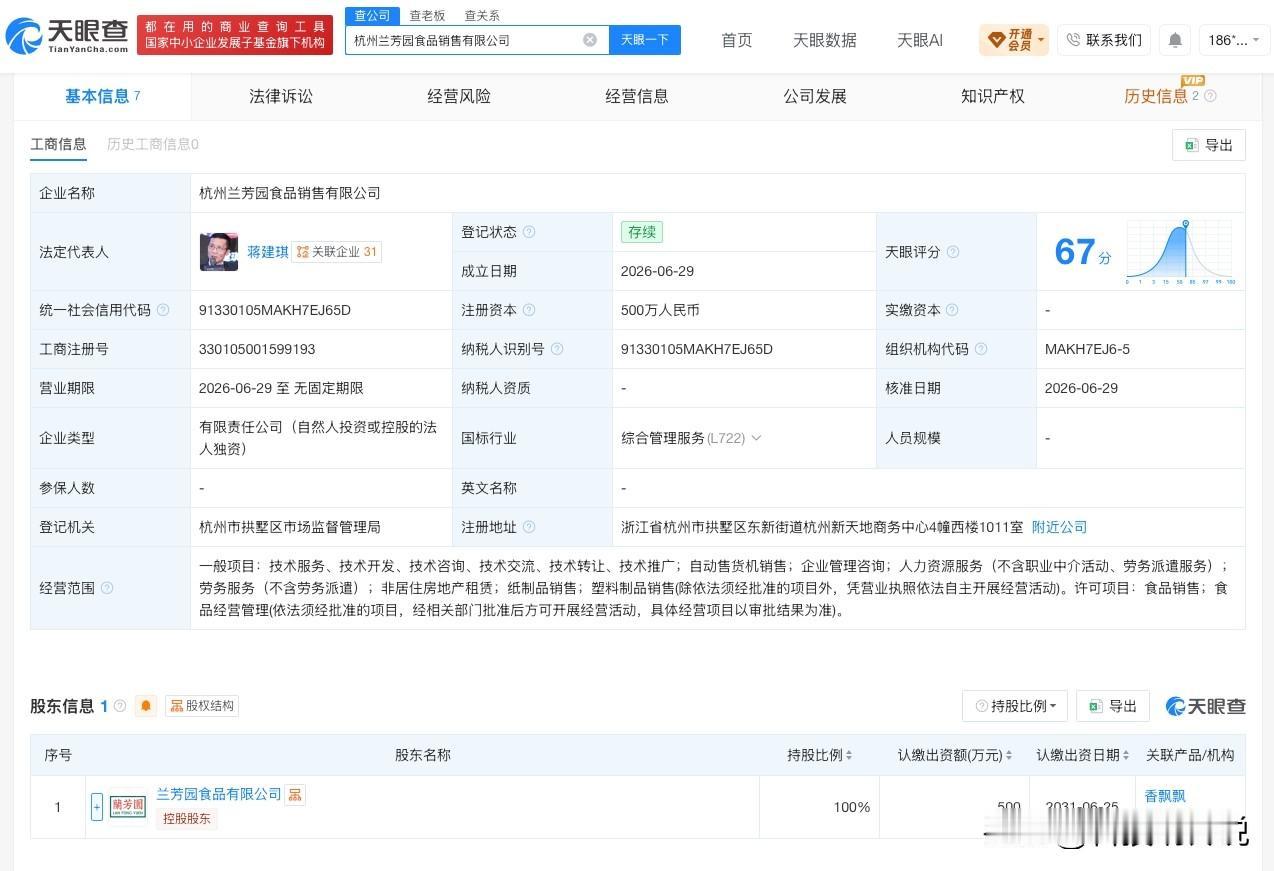1274x871 pixels.
Task: Click help icon next to 组织机构代码
Action: point(981,349)
